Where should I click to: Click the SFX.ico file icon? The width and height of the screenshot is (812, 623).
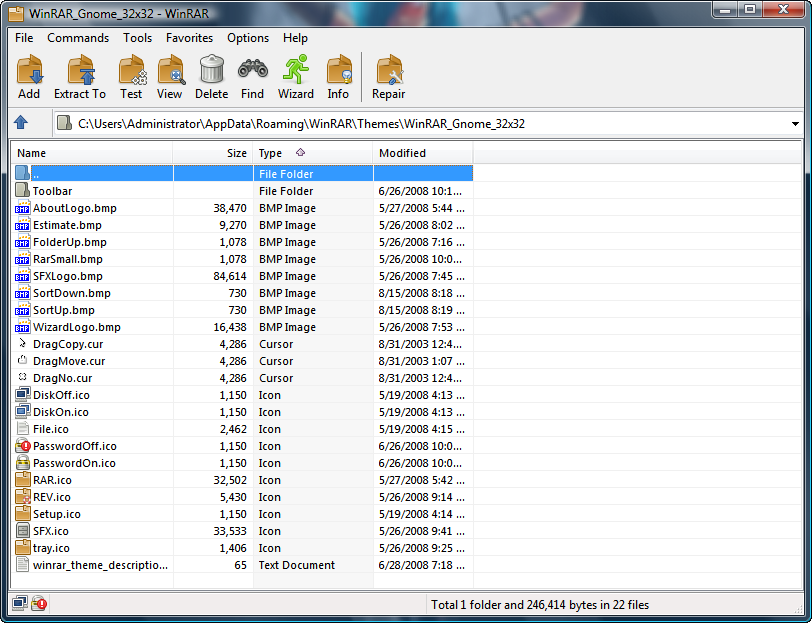(22, 530)
